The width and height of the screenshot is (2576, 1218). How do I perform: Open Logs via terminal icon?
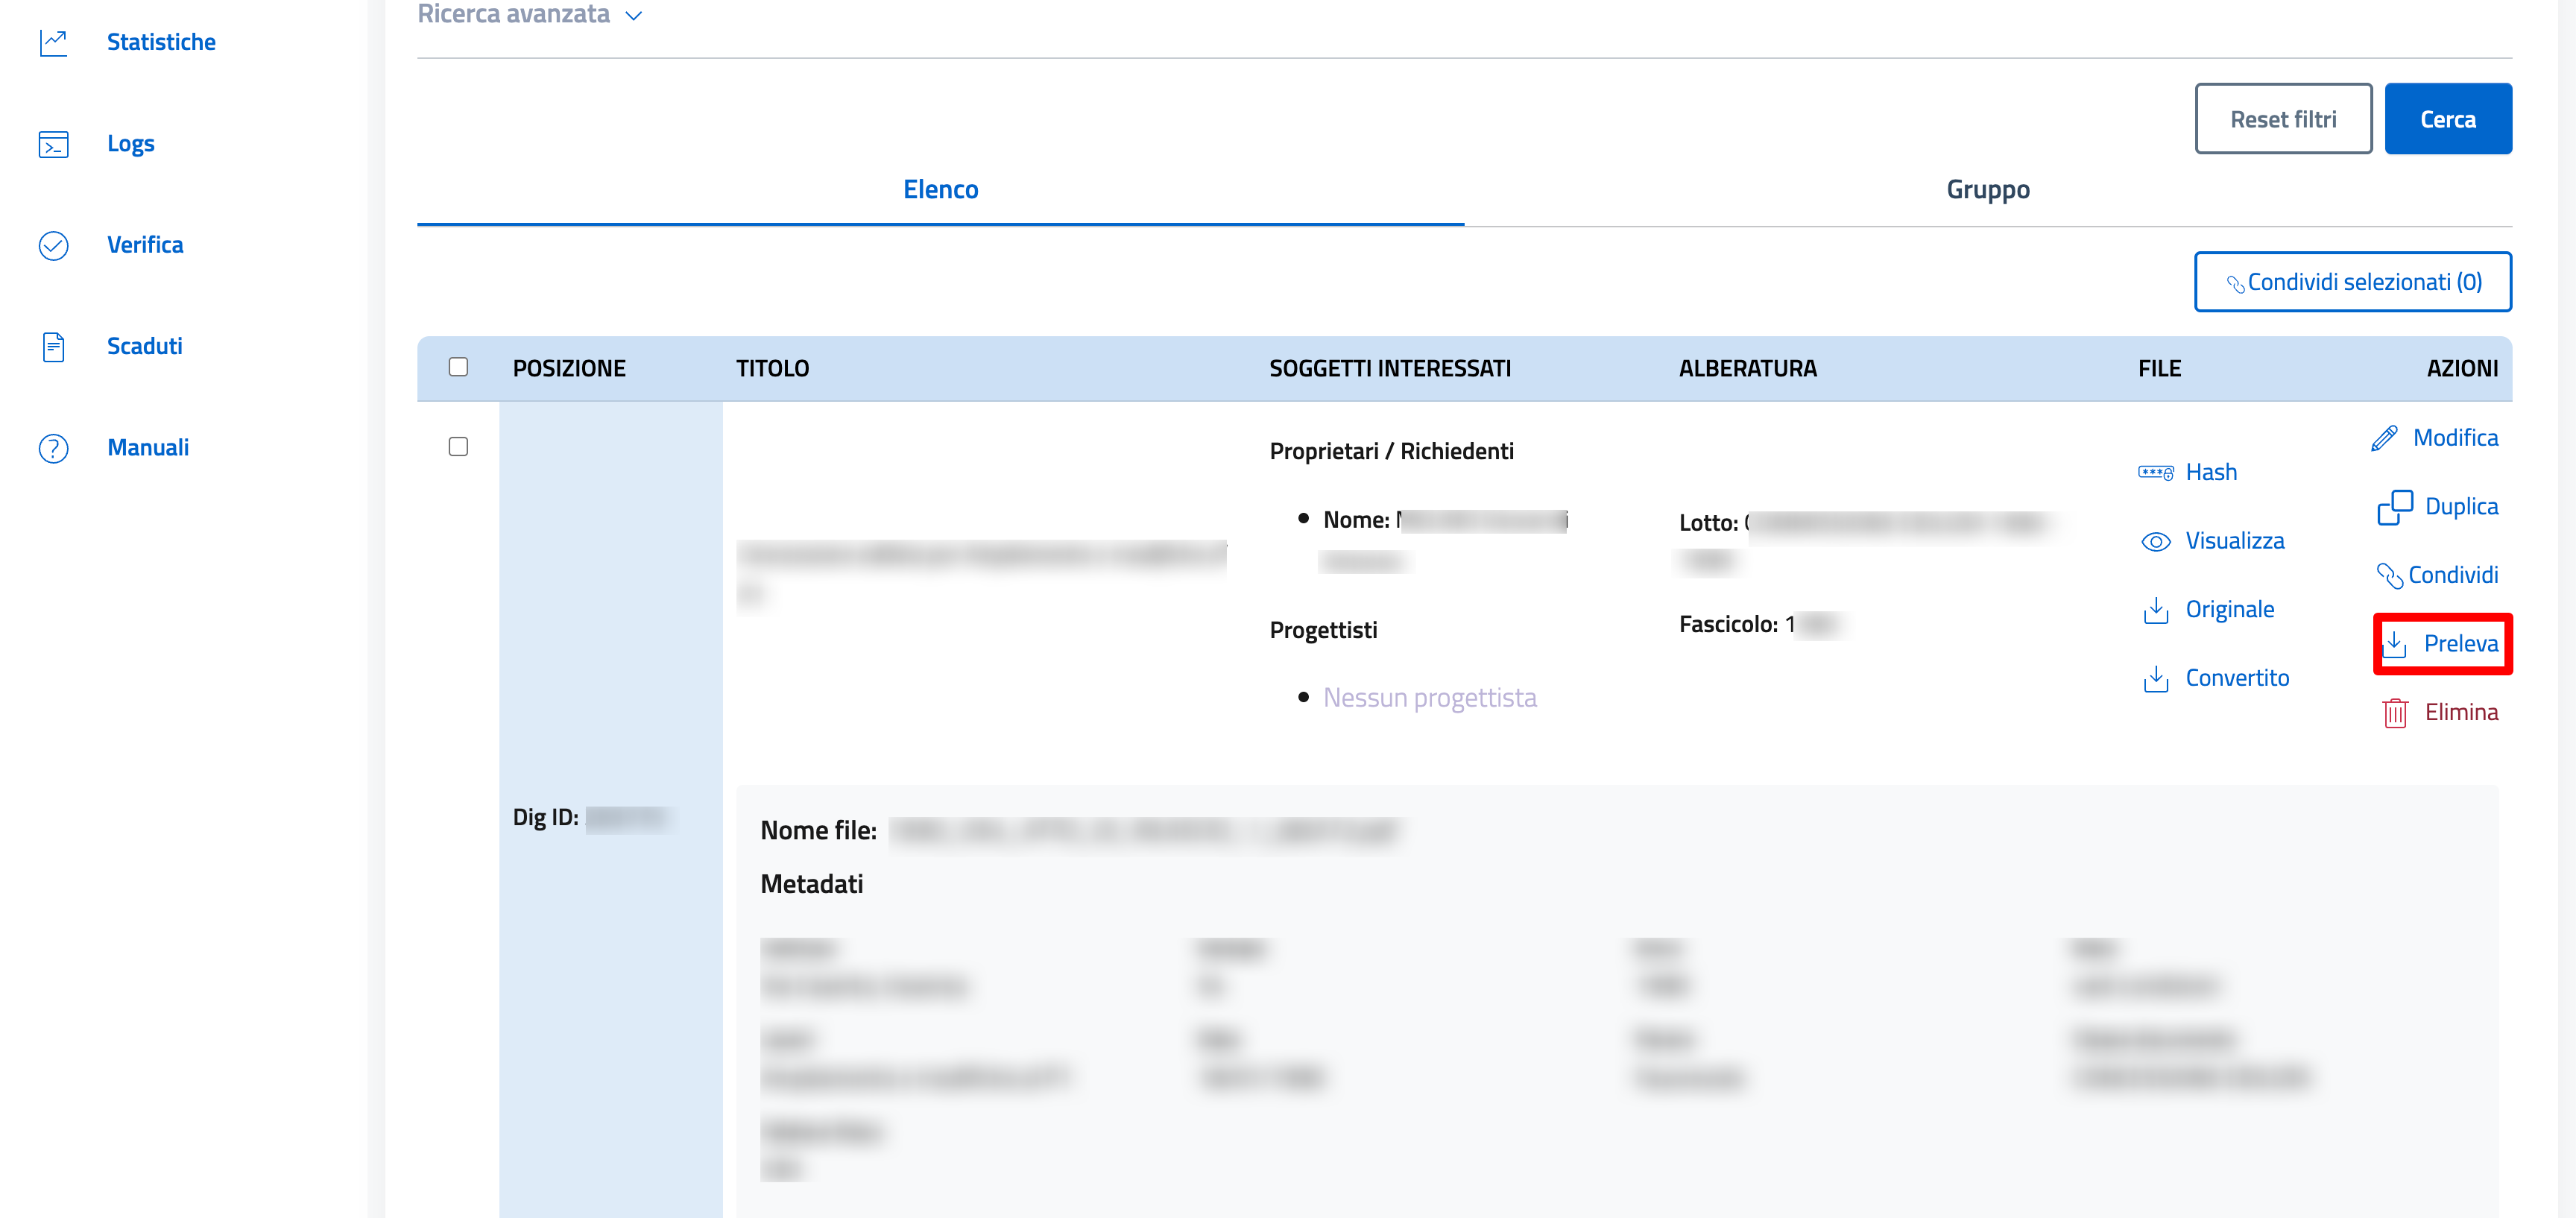54,144
